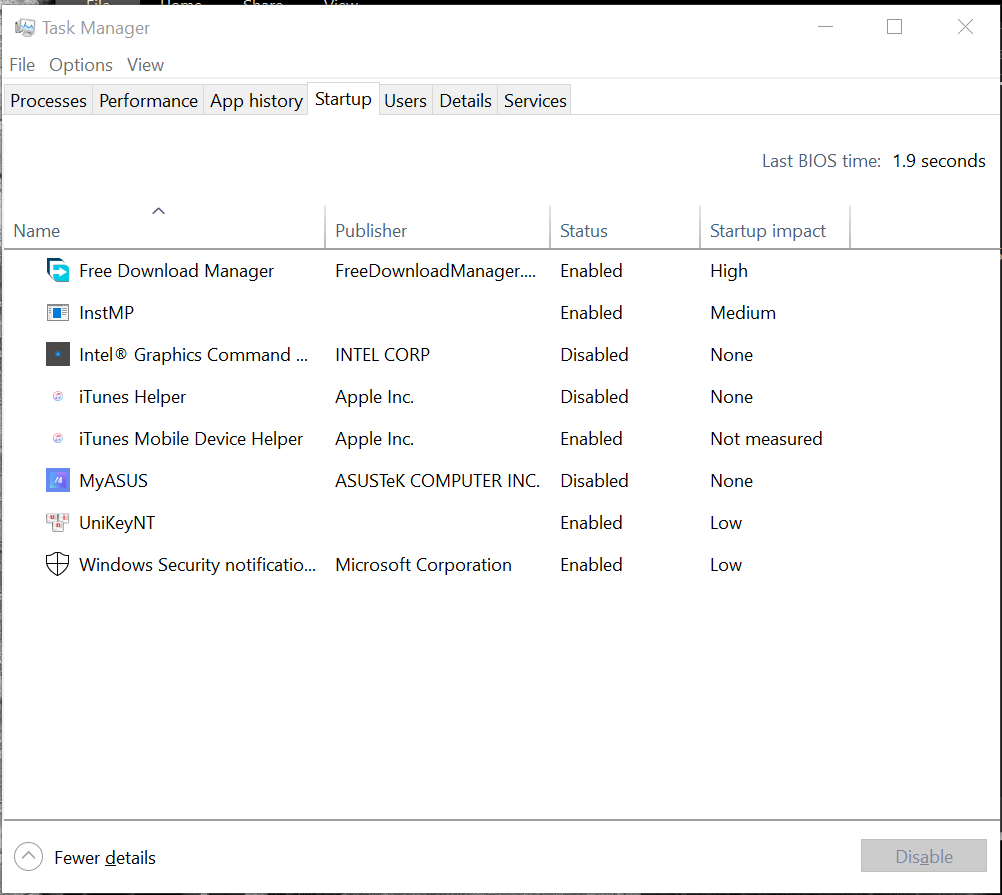1002x895 pixels.
Task: Click Apple Inc. in iTunes Helper row
Action: (374, 397)
